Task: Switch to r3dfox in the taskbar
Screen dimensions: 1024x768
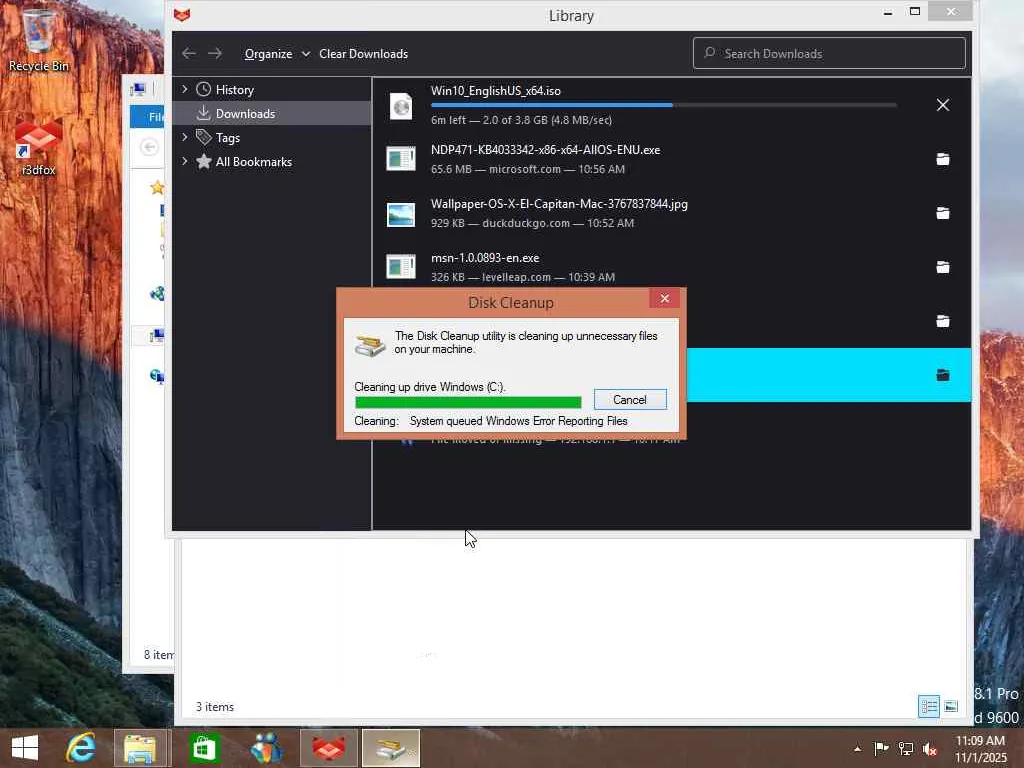Action: 329,748
